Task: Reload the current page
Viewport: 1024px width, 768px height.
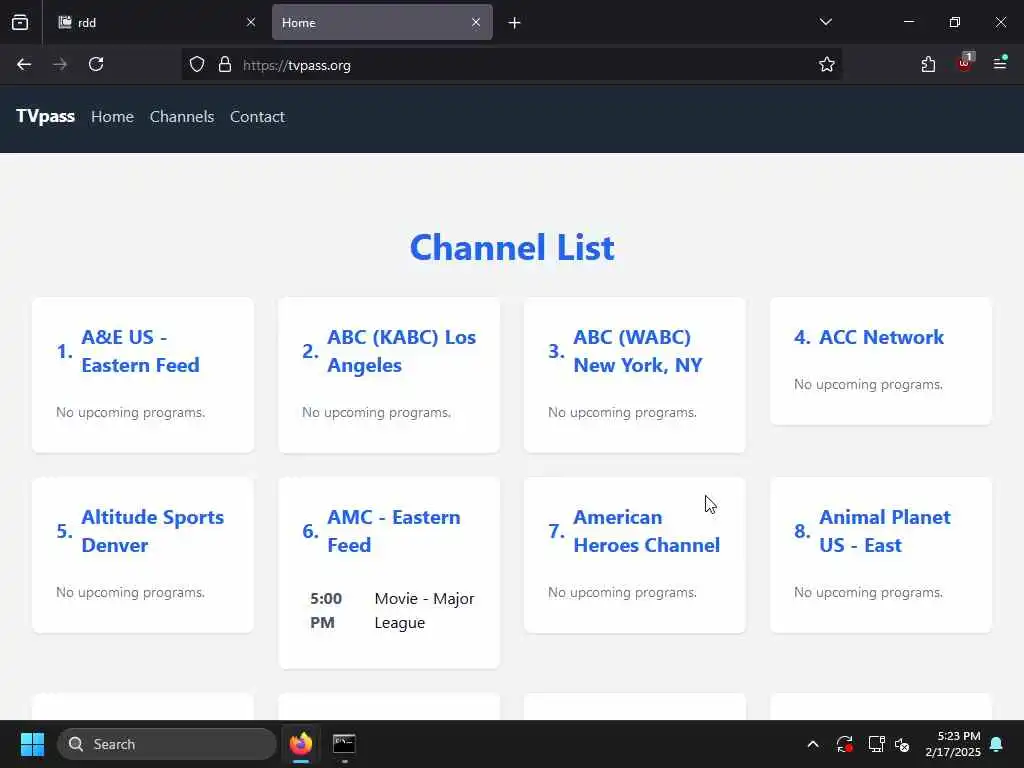Action: pyautogui.click(x=96, y=65)
